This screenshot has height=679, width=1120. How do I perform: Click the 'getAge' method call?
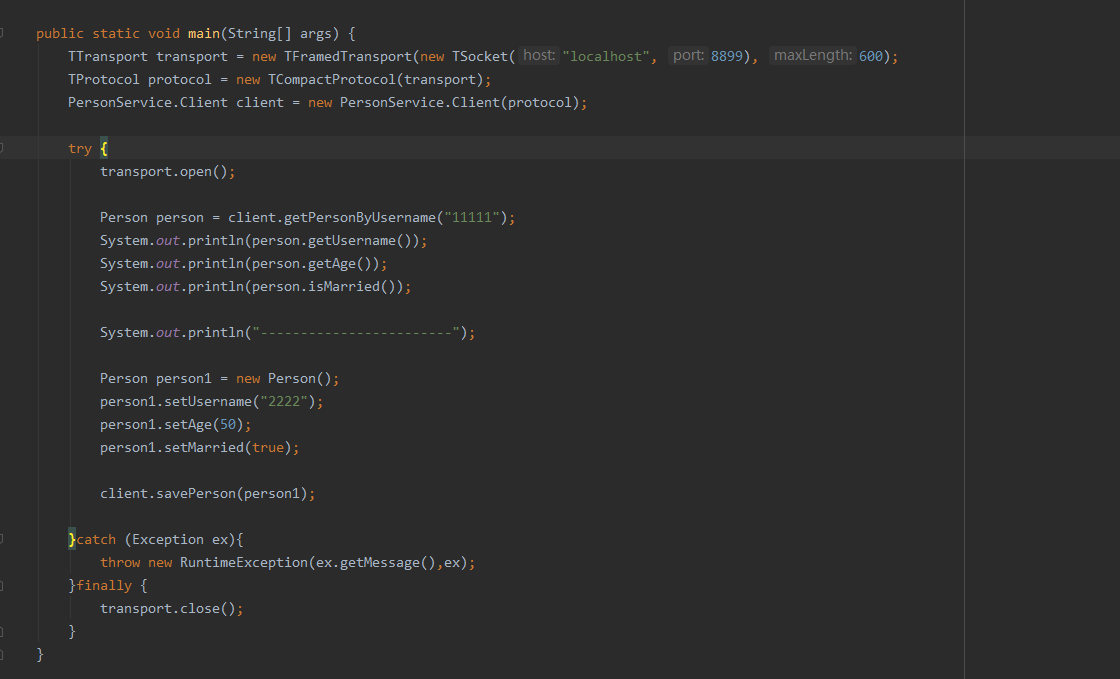pyautogui.click(x=332, y=263)
